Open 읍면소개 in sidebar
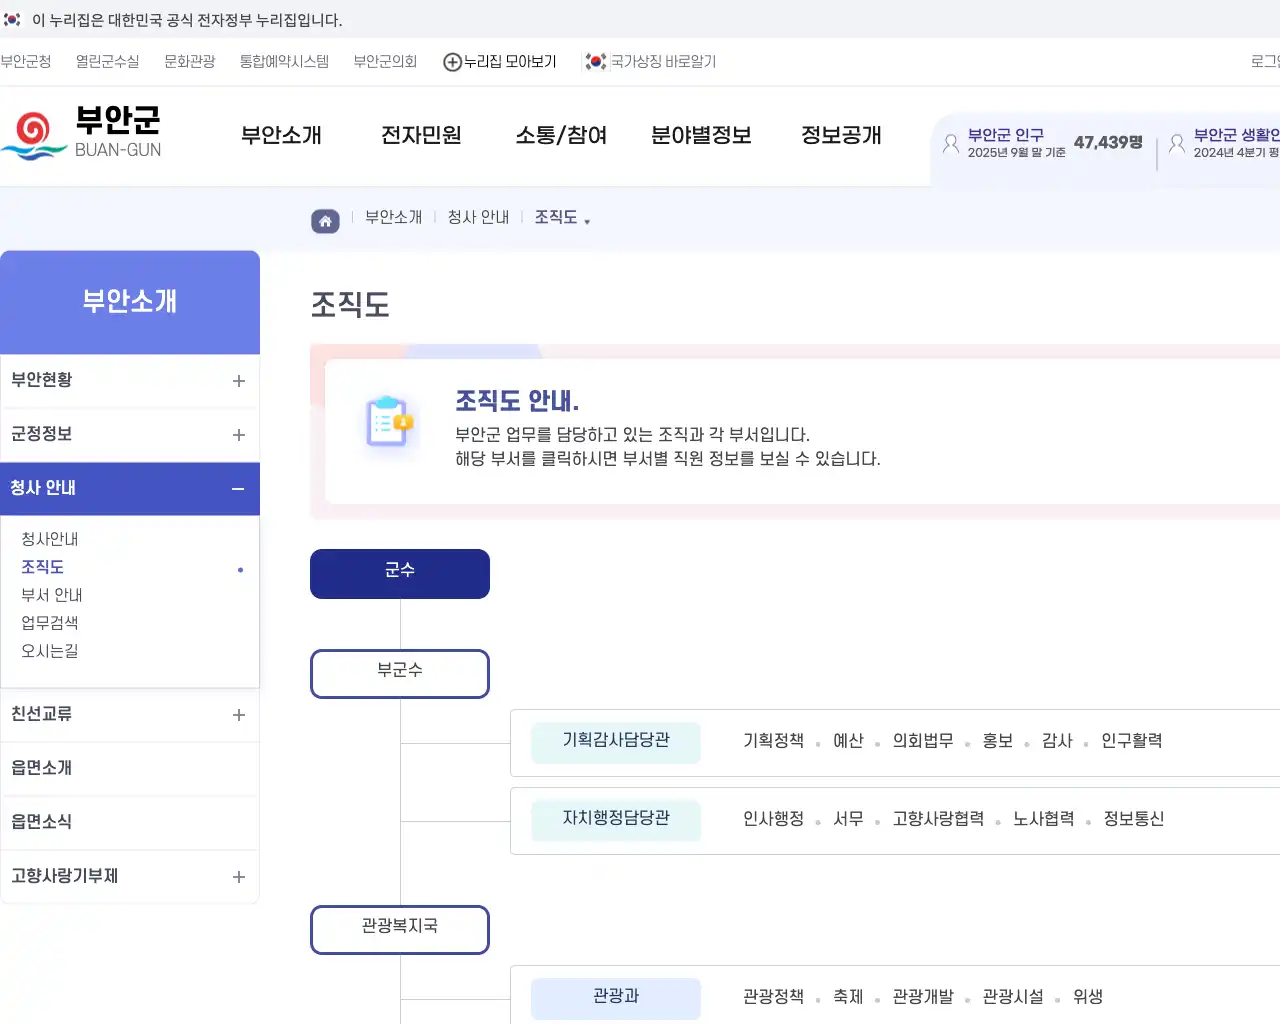Image resolution: width=1280 pixels, height=1024 pixels. (130, 769)
